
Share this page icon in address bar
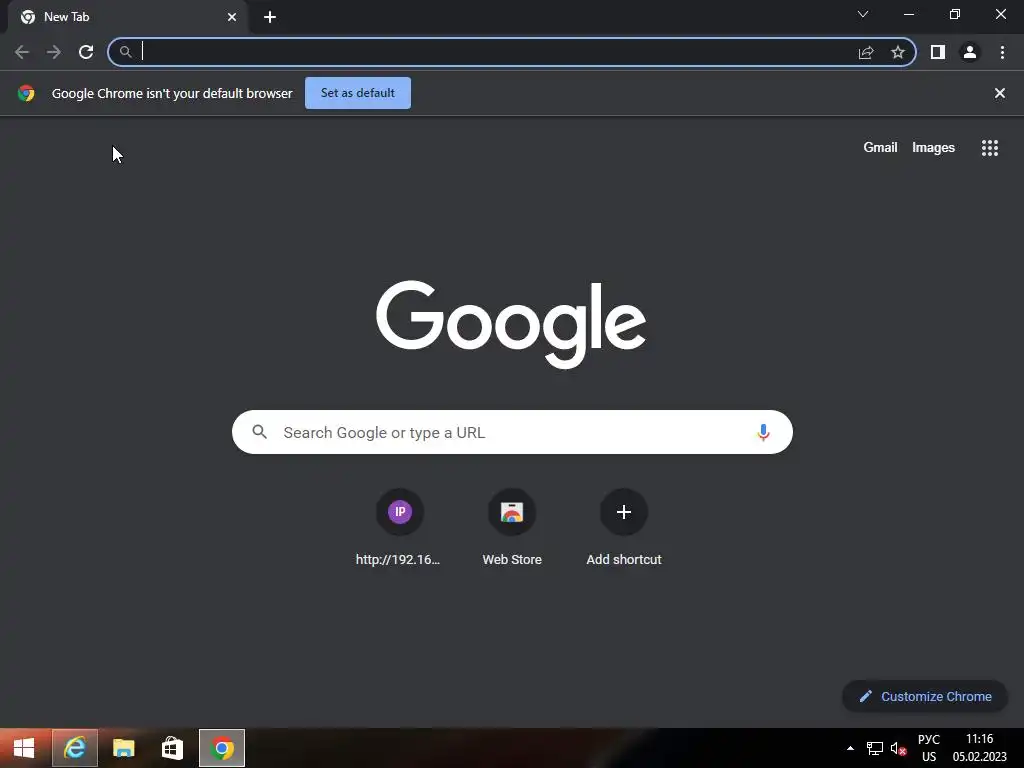coord(866,52)
